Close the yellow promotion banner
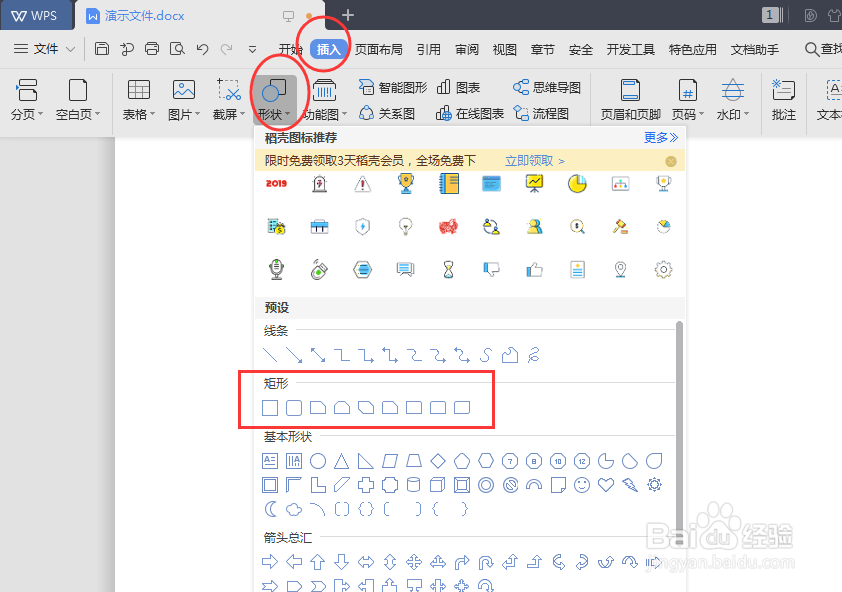Screen dimensions: 842x592 click(x=671, y=161)
